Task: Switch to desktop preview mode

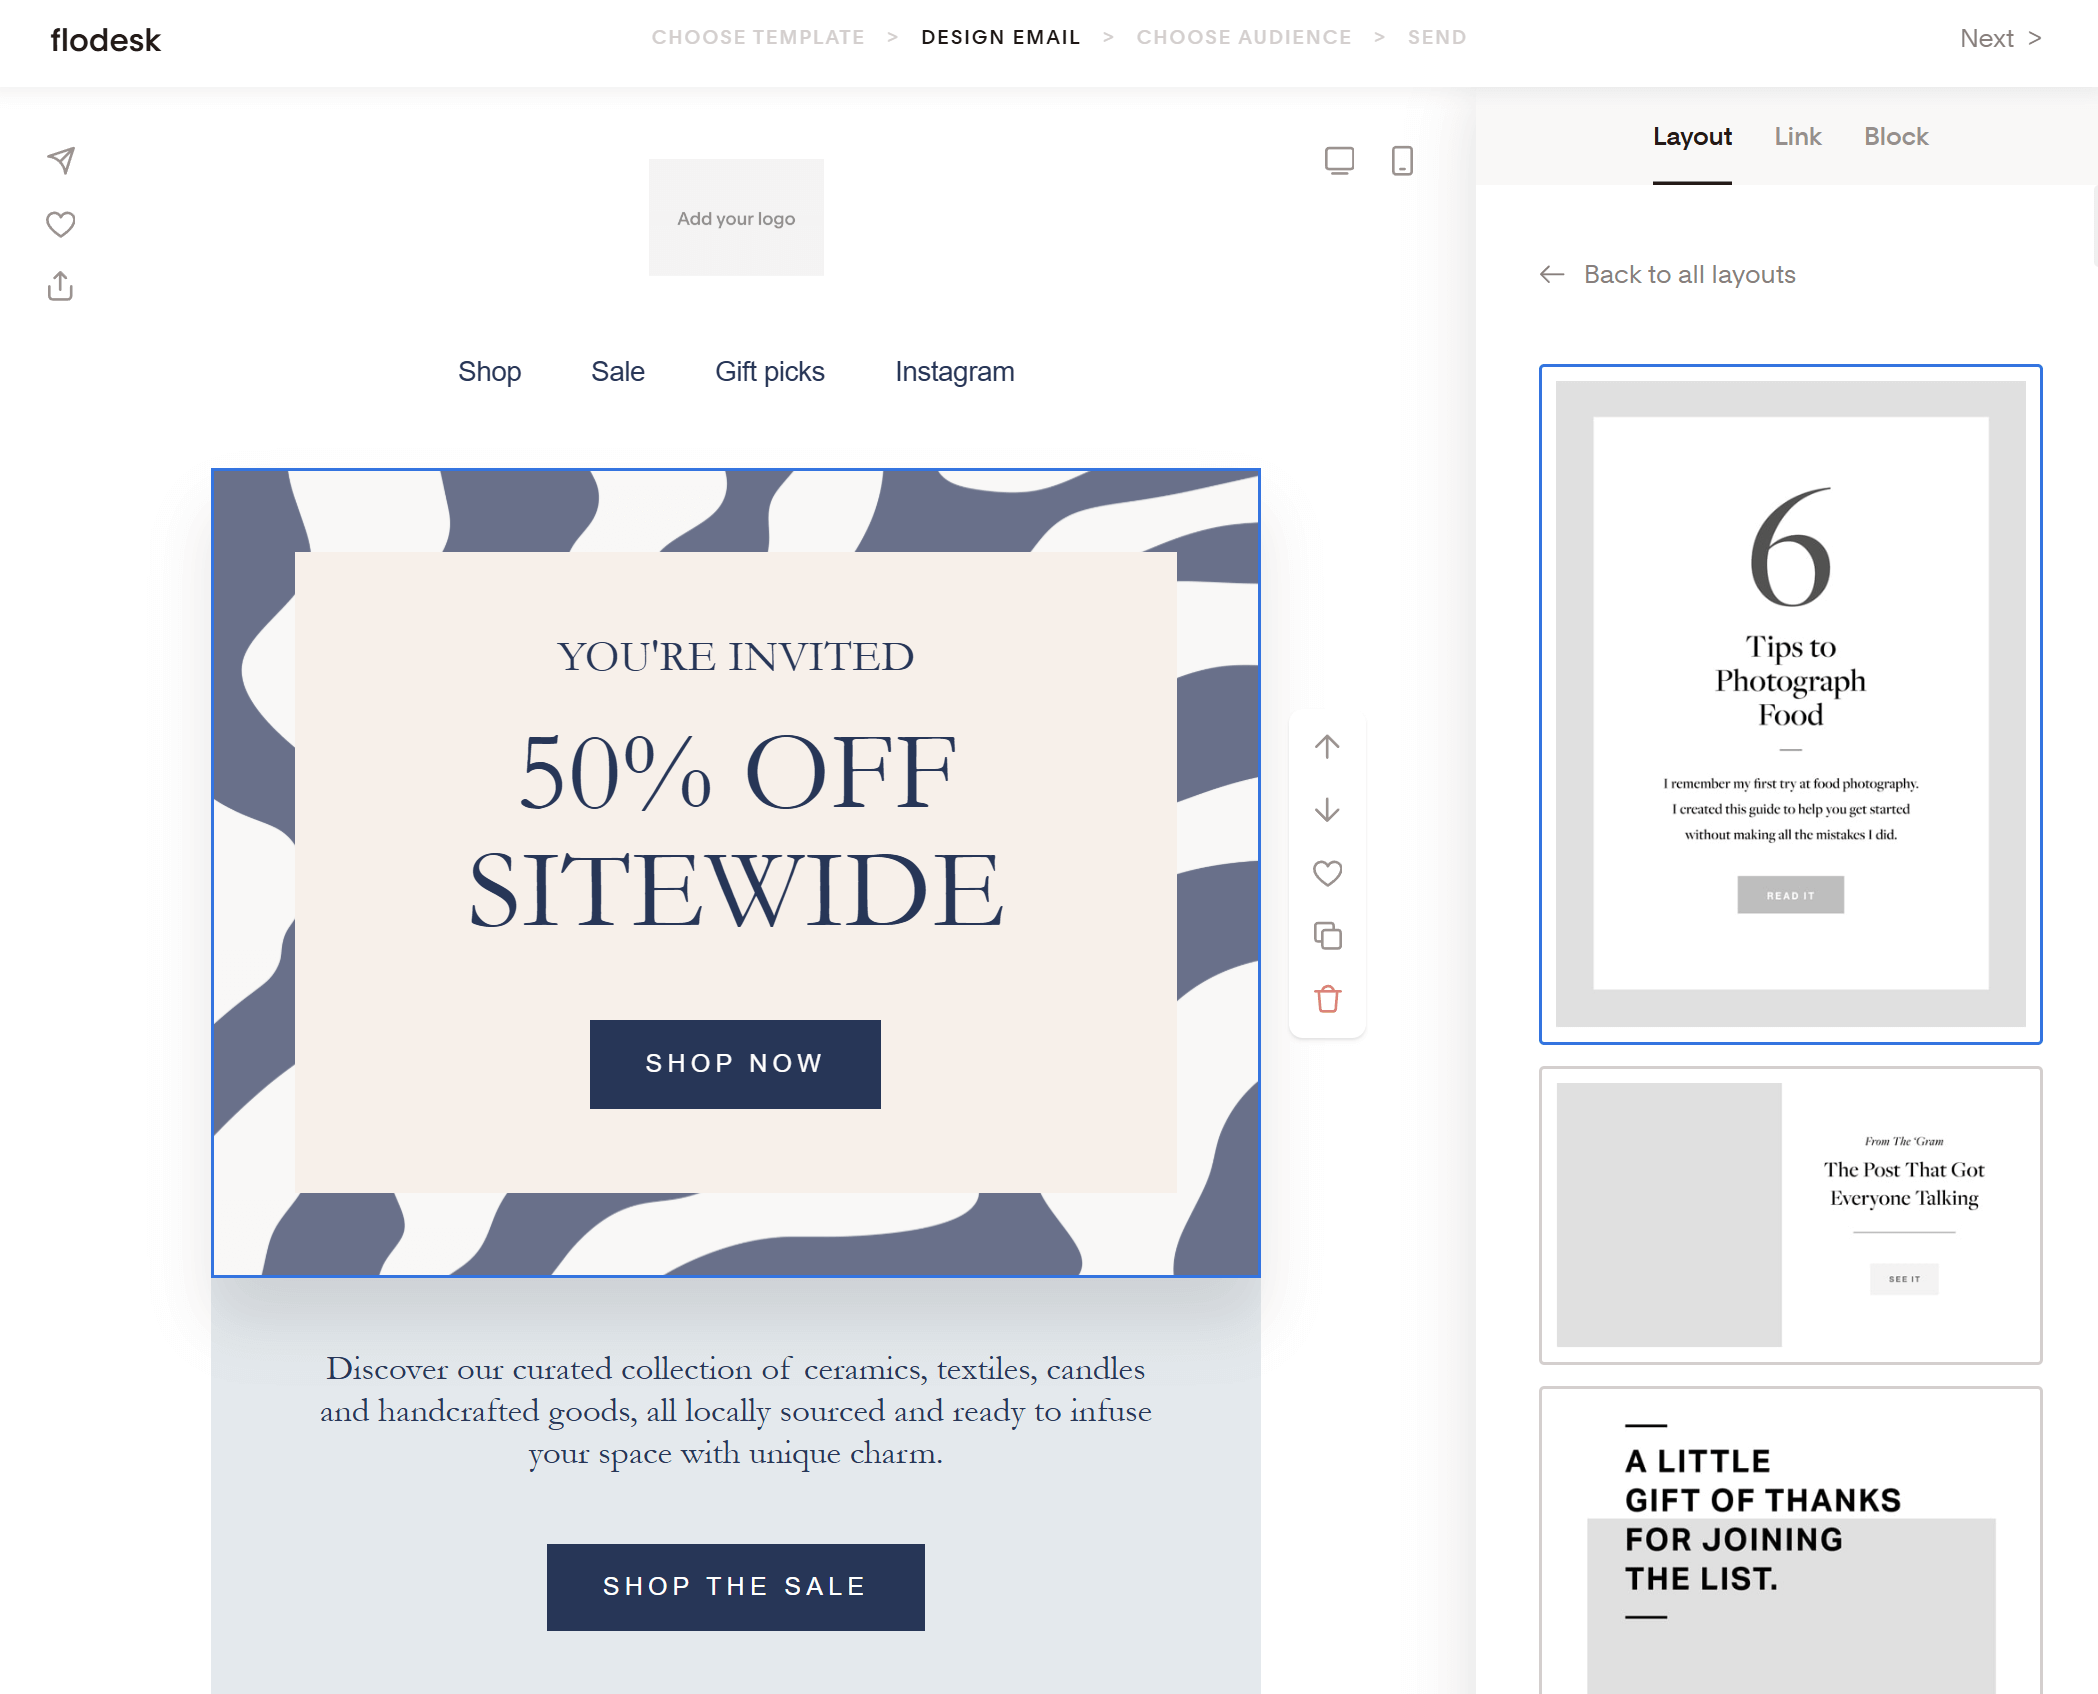Action: pyautogui.click(x=1340, y=160)
